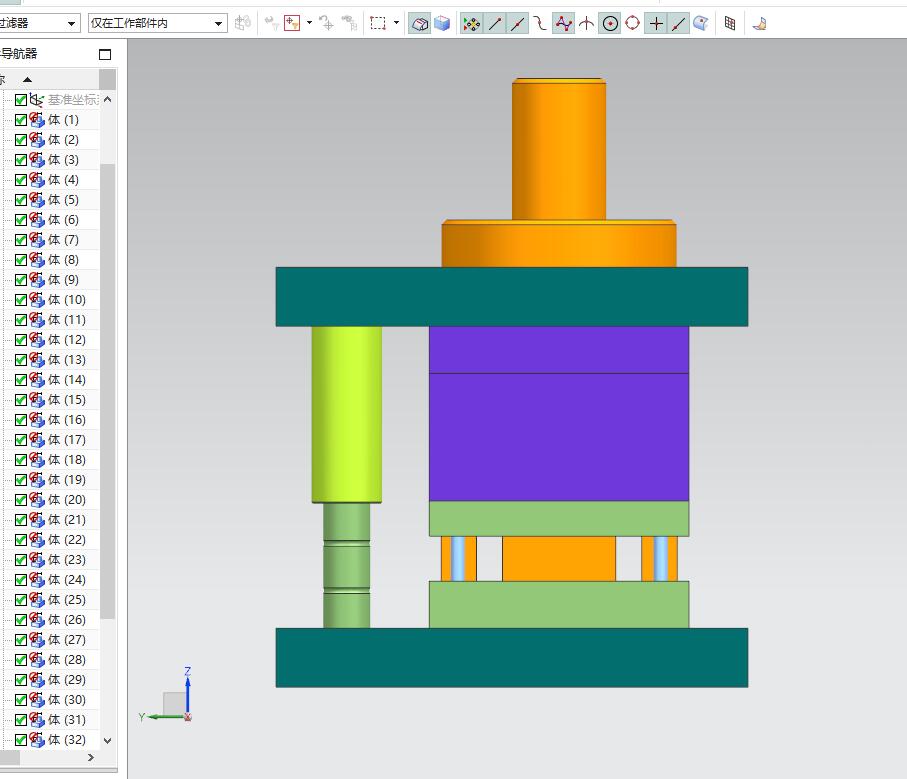Toggle Quadrant Point snap icon
907x779 pixels.
(x=632, y=23)
